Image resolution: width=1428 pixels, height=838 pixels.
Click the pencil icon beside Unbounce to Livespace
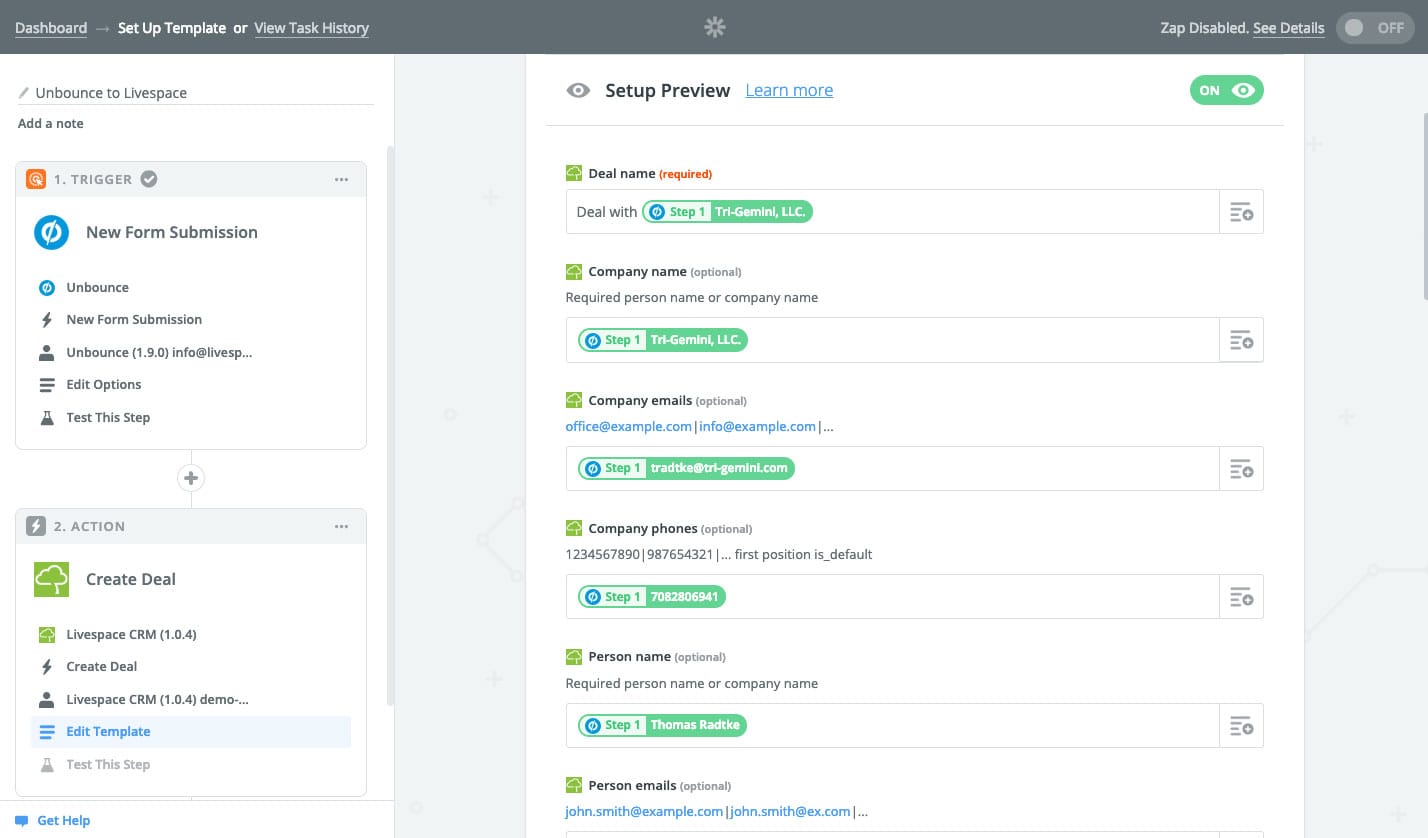[24, 92]
